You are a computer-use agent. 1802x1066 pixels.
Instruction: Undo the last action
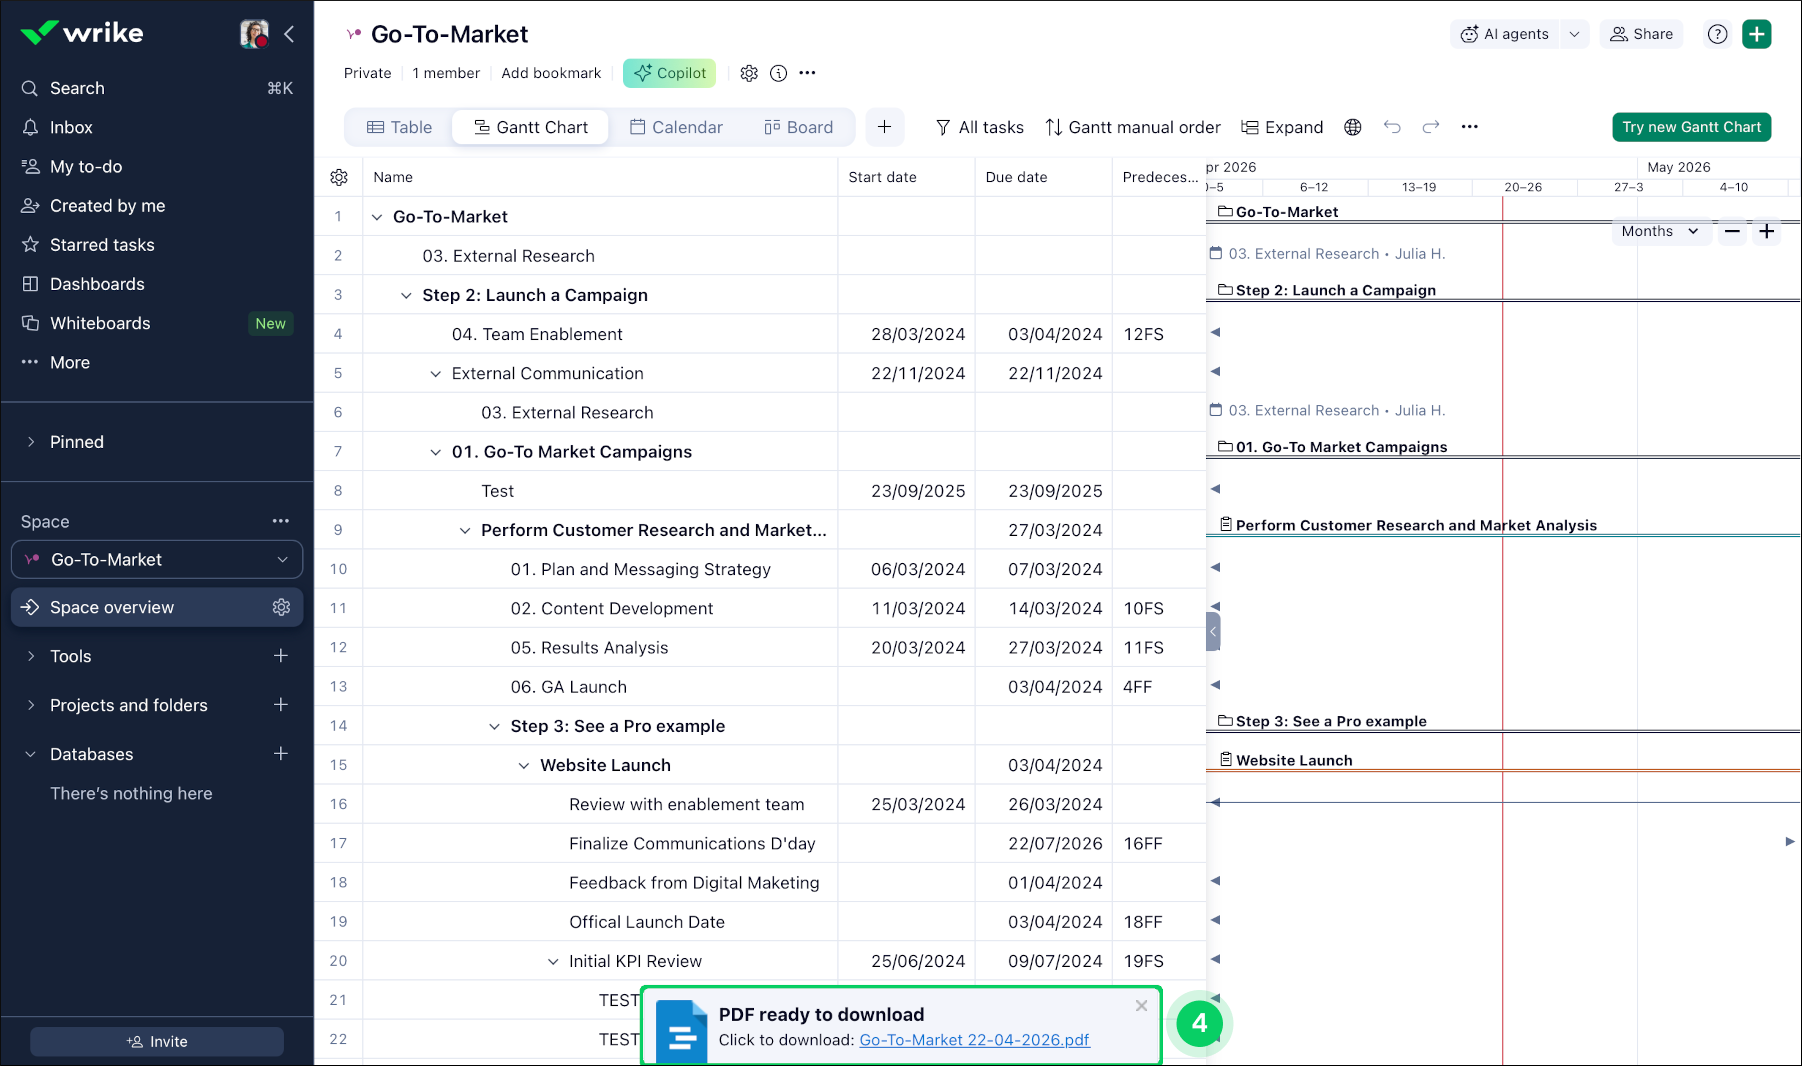(x=1392, y=127)
